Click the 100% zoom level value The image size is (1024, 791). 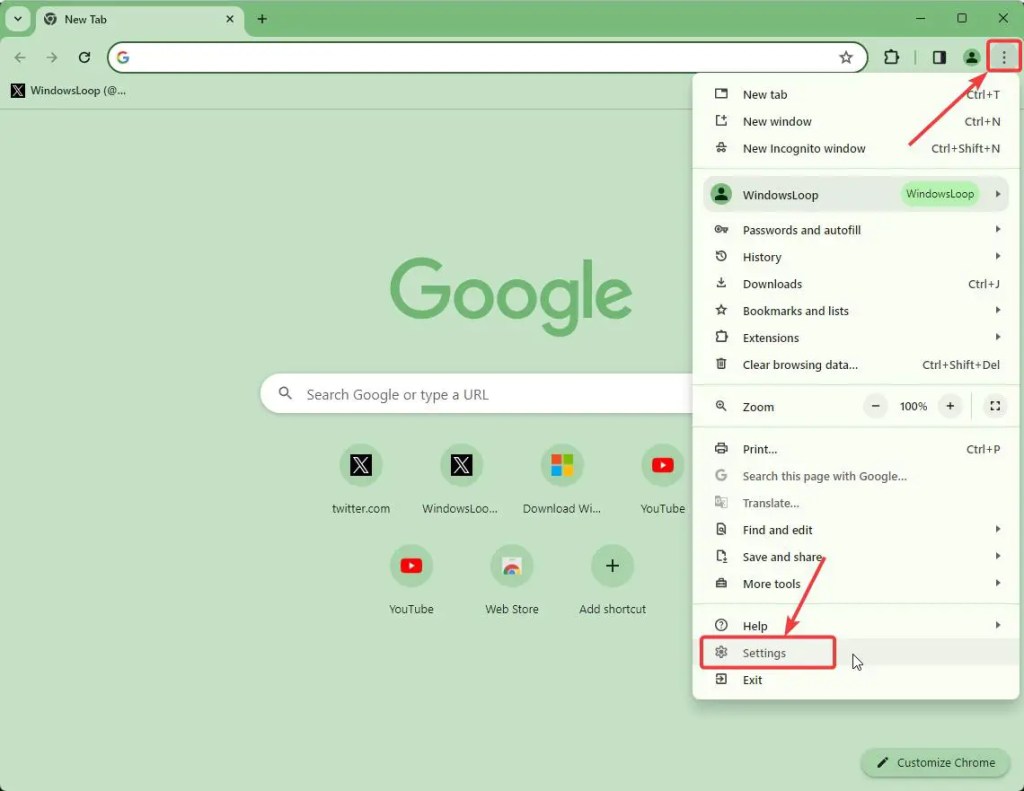(x=913, y=406)
